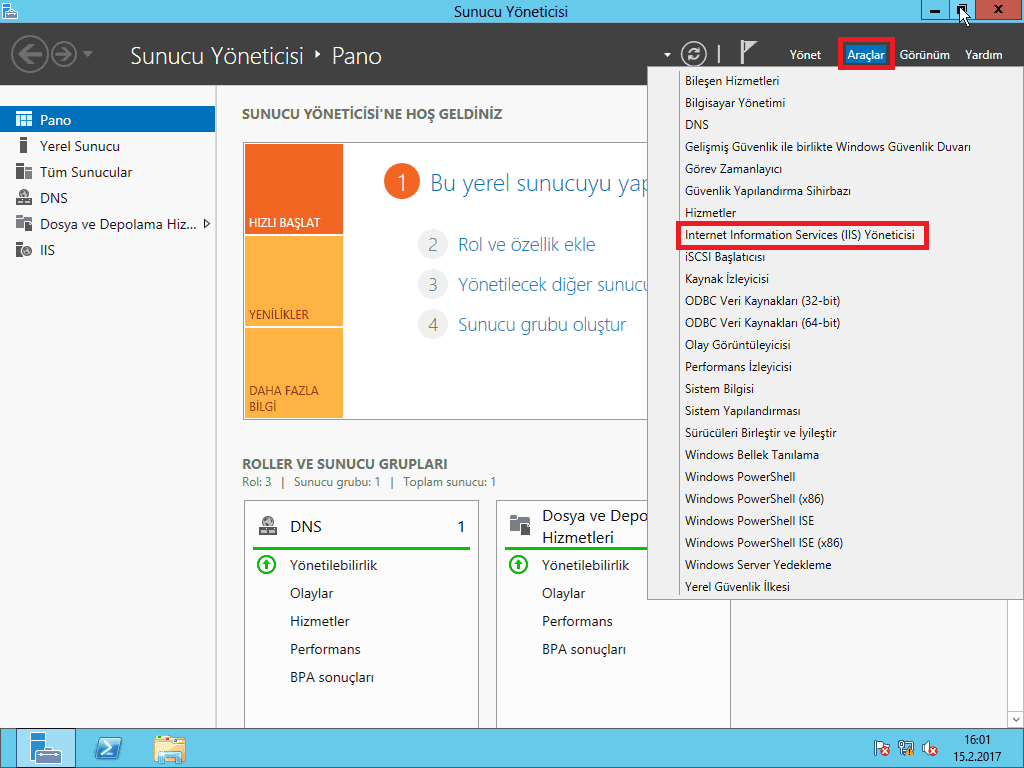
Task: Click Action Center flag tray icon
Action: [881, 748]
